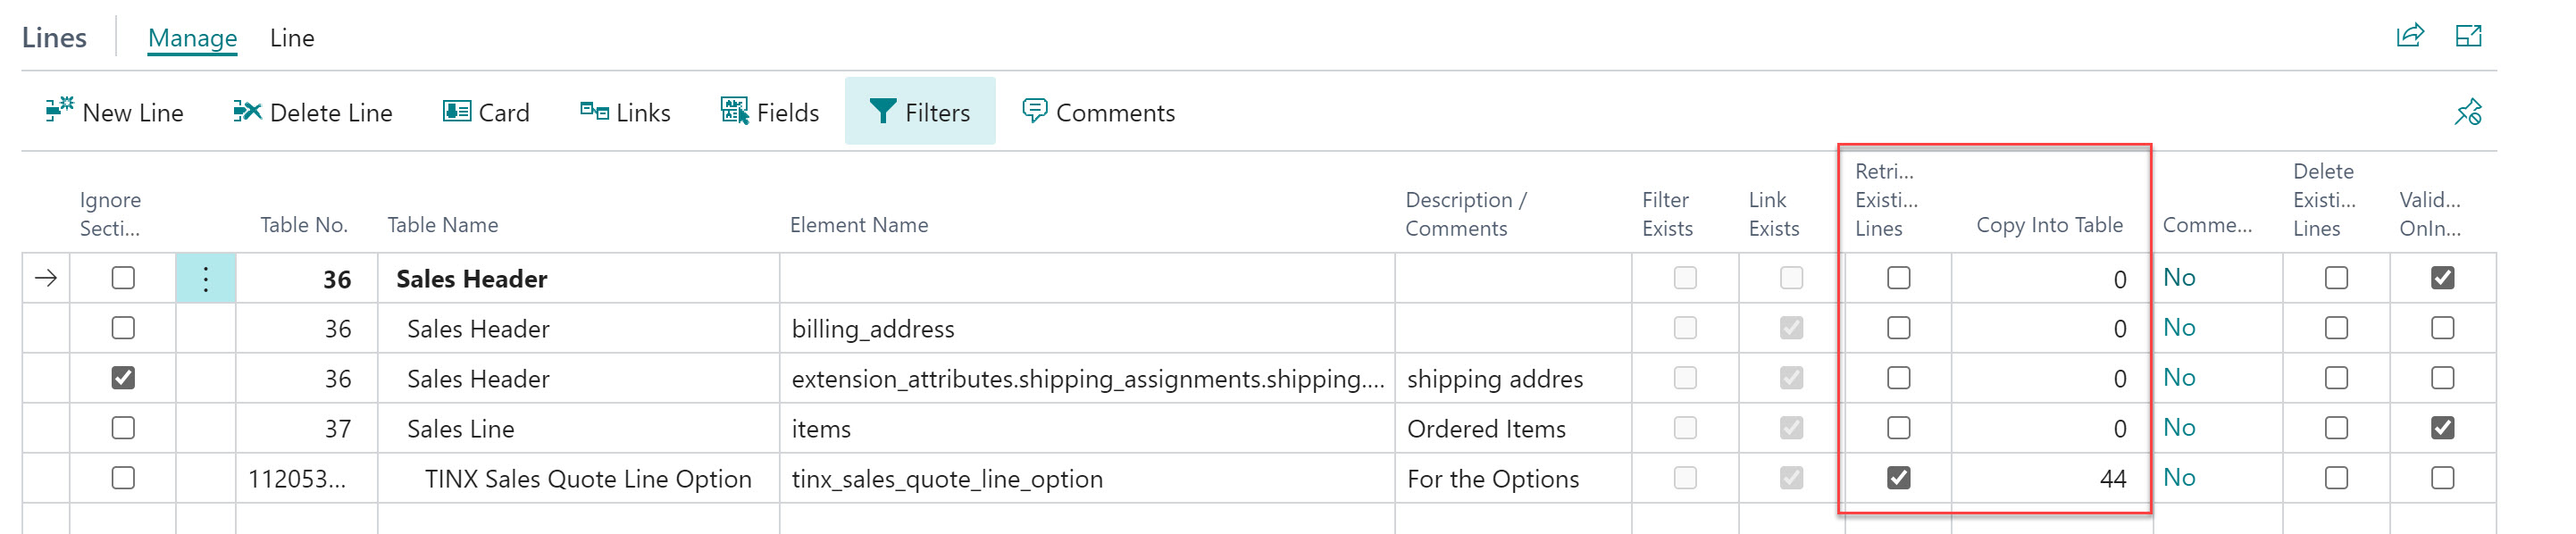Click the No comments link for TINX row
Image resolution: width=2576 pixels, height=534 pixels.
point(2179,478)
